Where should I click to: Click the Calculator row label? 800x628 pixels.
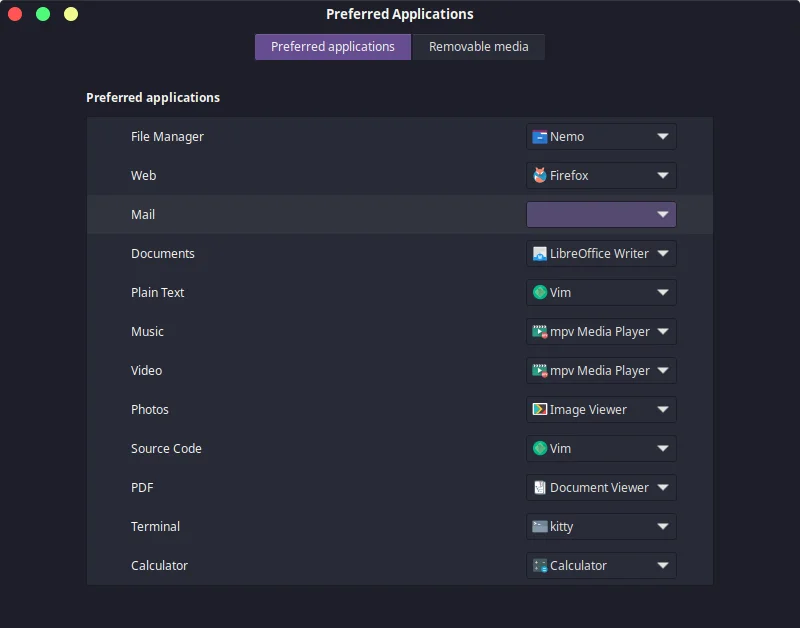(x=159, y=565)
